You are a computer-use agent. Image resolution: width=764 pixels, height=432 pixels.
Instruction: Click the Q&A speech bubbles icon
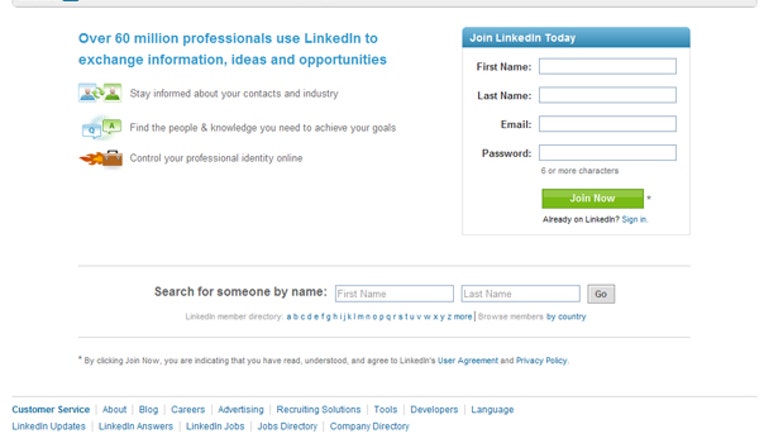pos(101,128)
